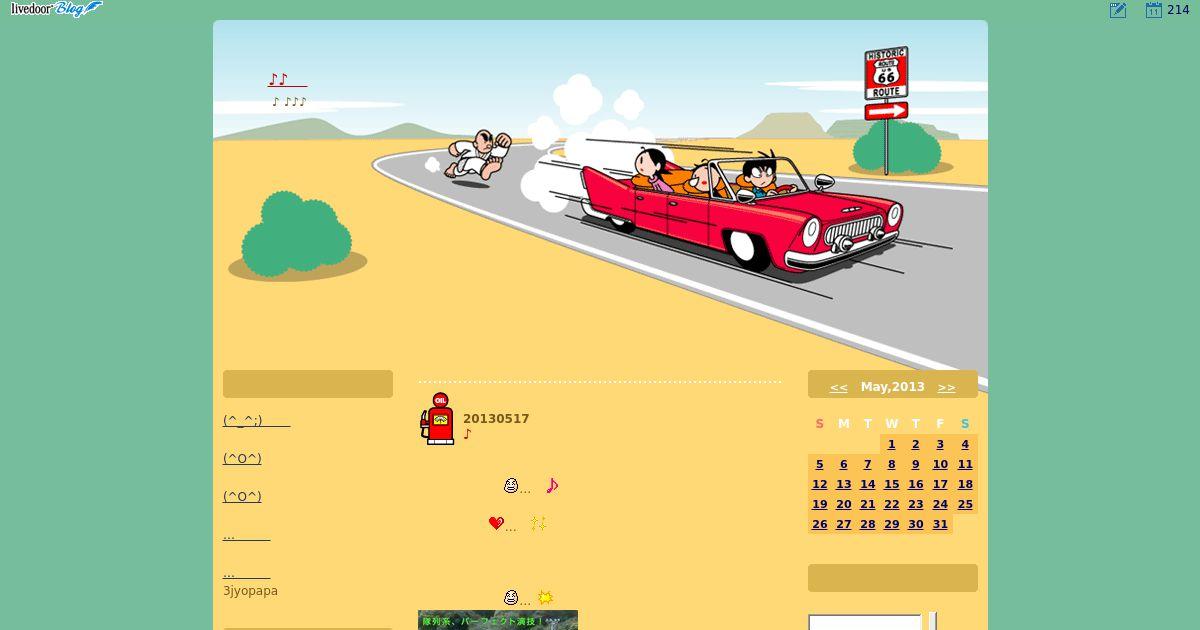Select May 26 in the calendar
The height and width of the screenshot is (630, 1200).
click(x=819, y=524)
